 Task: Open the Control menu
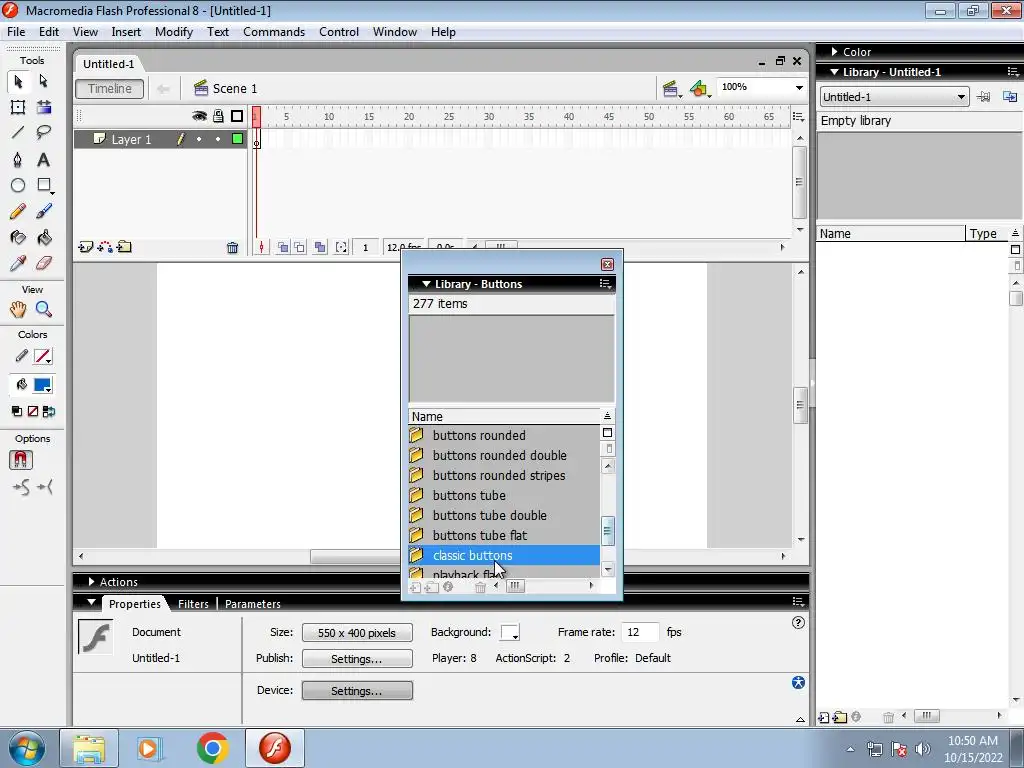tap(339, 32)
